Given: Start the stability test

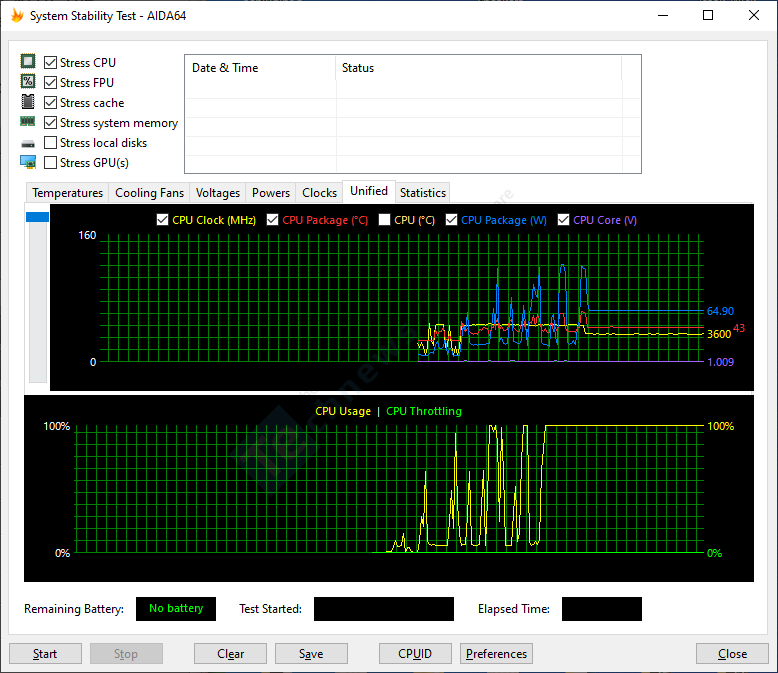Looking at the screenshot, I should 45,654.
